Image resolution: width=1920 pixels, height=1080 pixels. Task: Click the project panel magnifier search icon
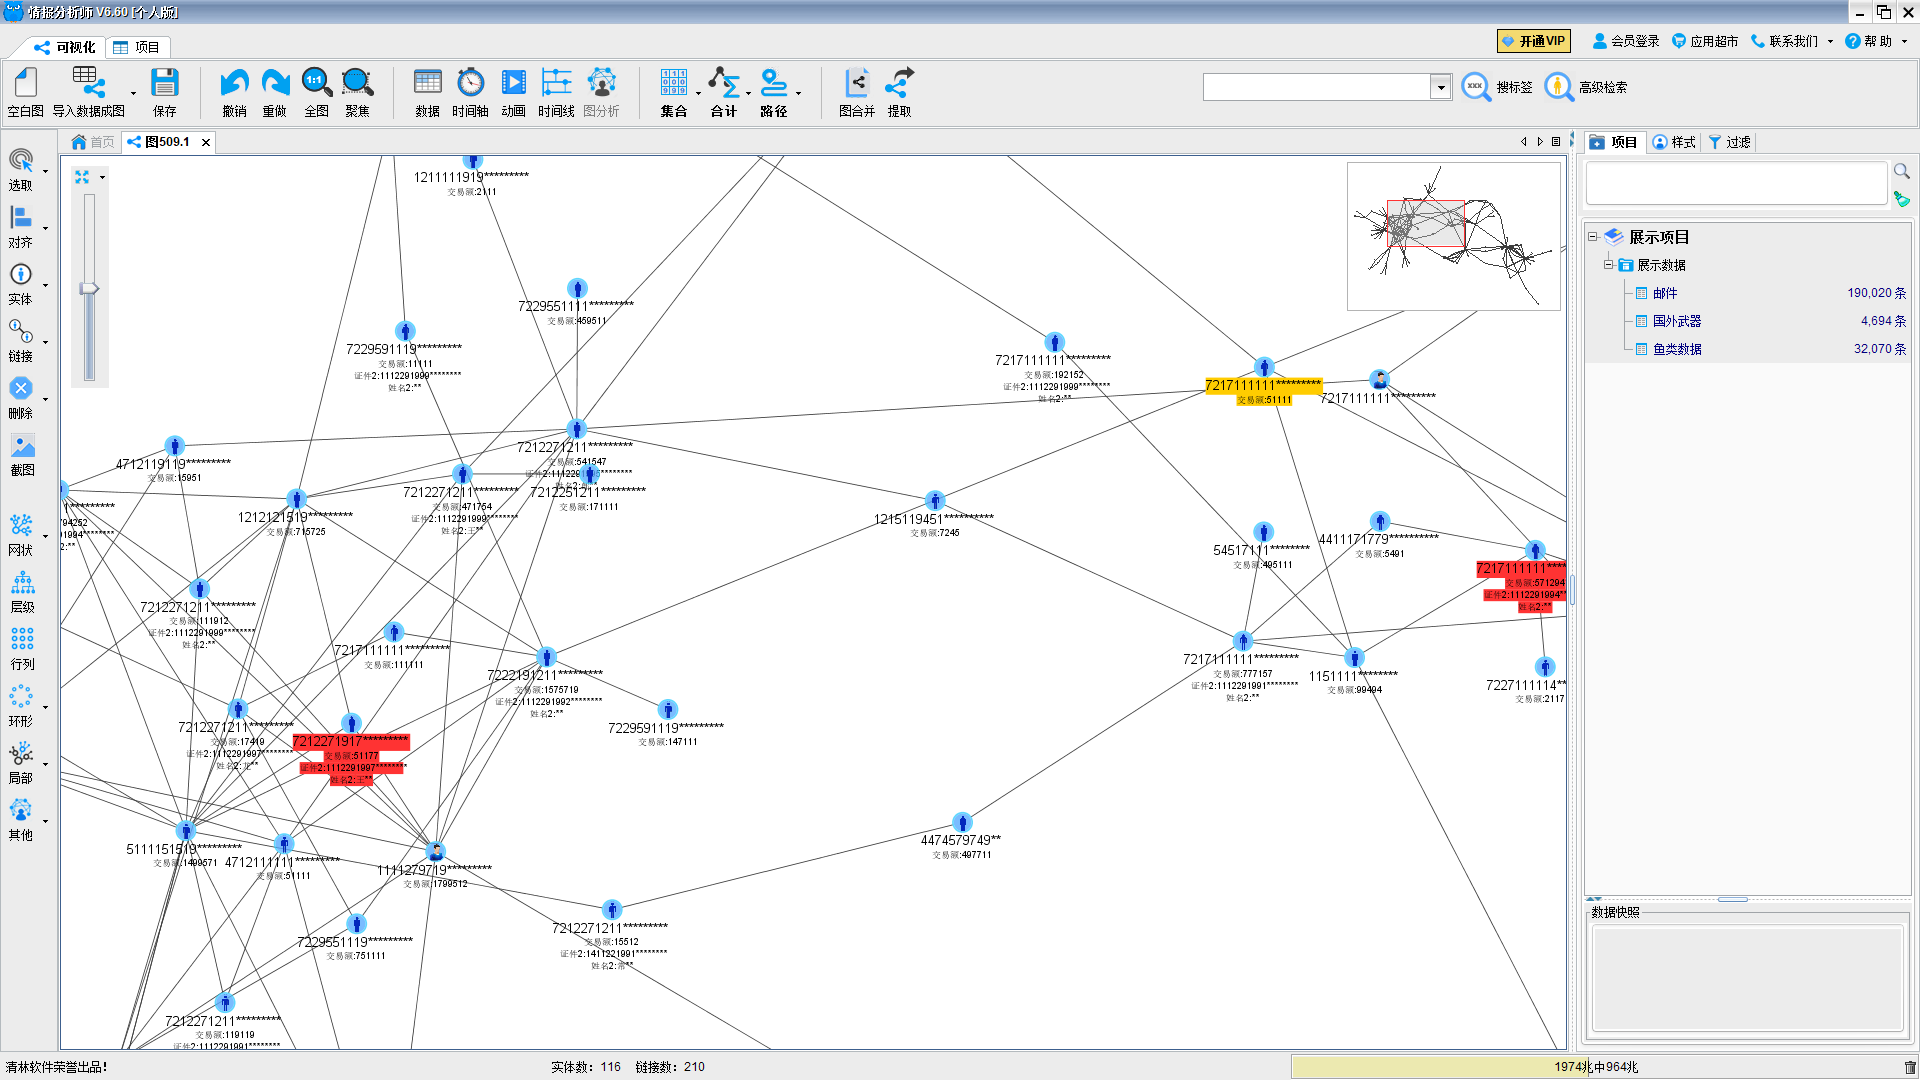click(1901, 171)
